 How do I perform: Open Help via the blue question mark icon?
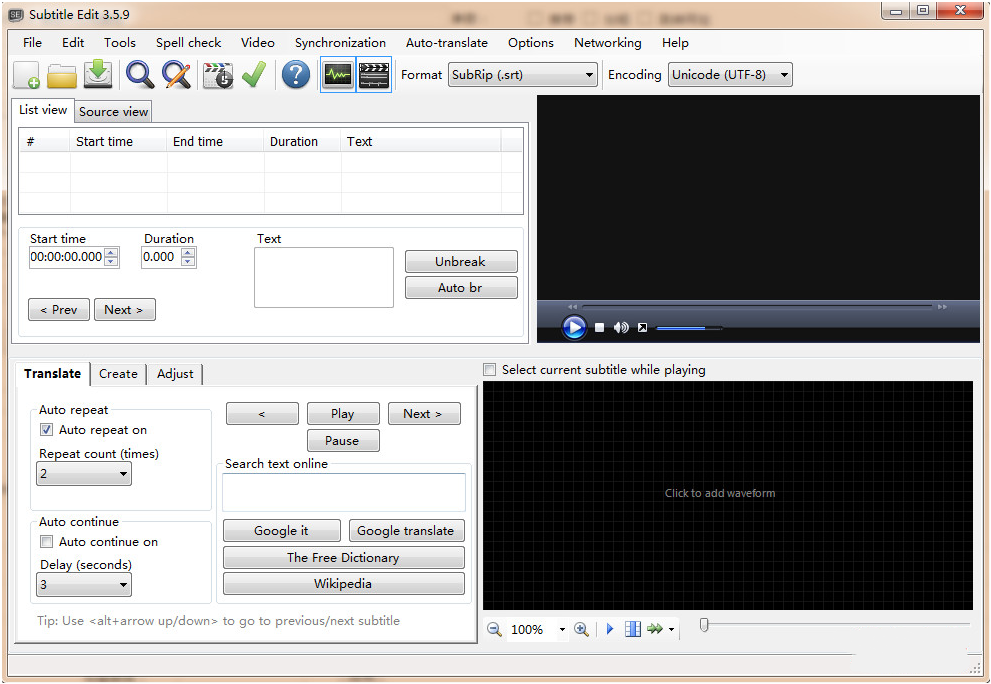point(295,74)
